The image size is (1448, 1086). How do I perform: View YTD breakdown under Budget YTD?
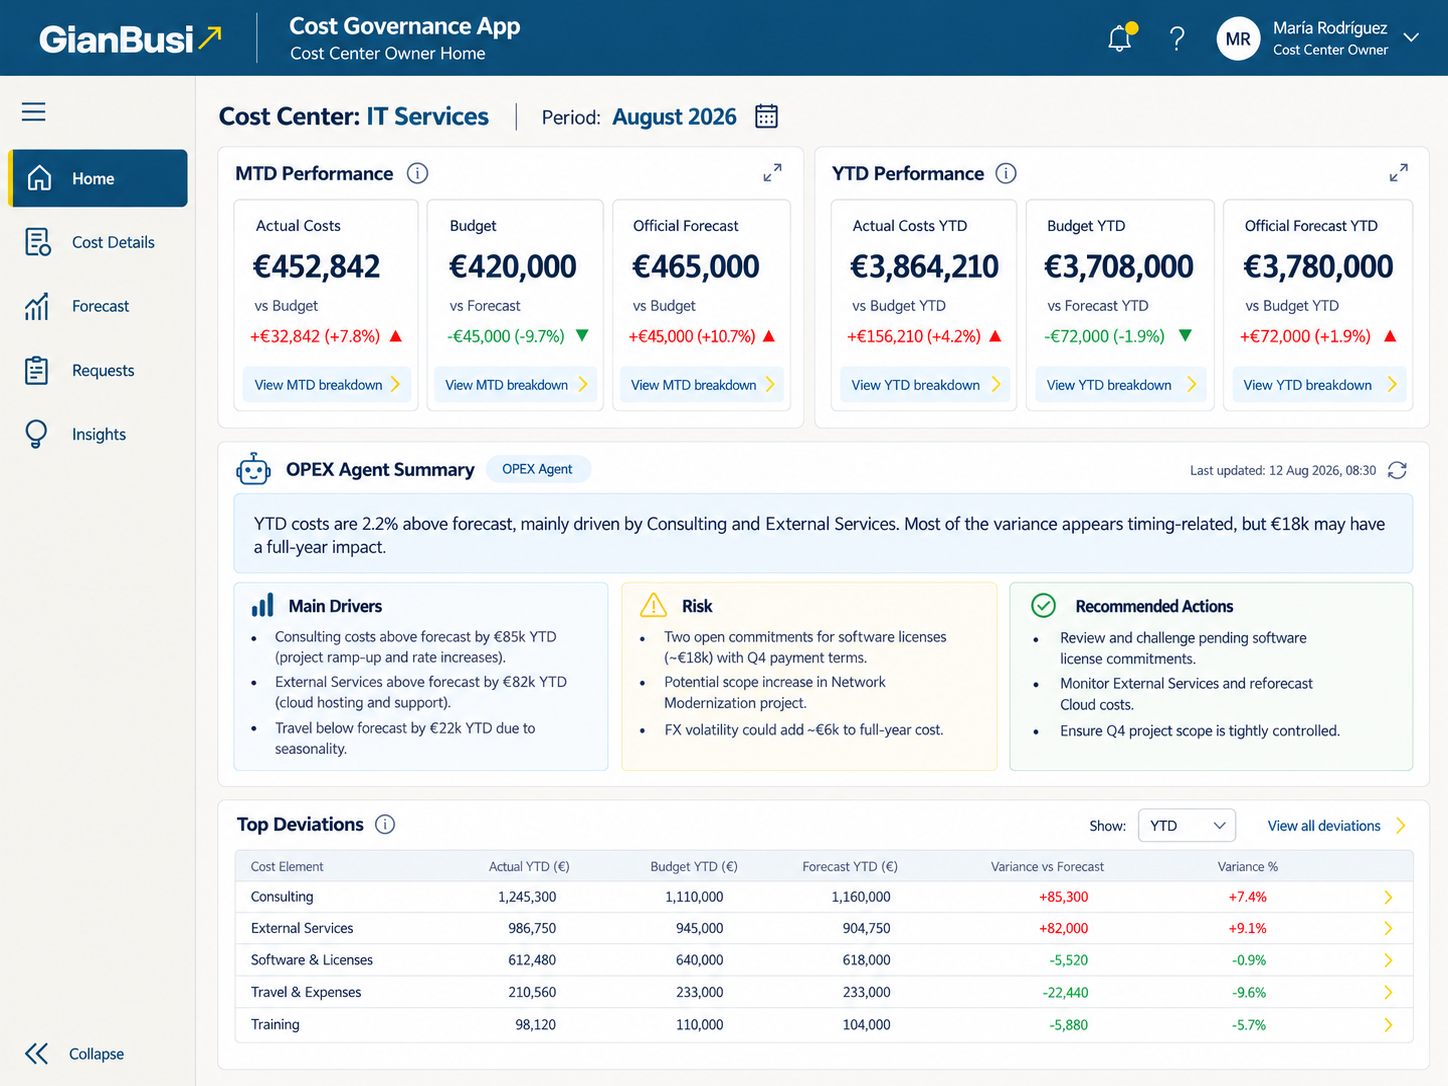tap(1120, 384)
